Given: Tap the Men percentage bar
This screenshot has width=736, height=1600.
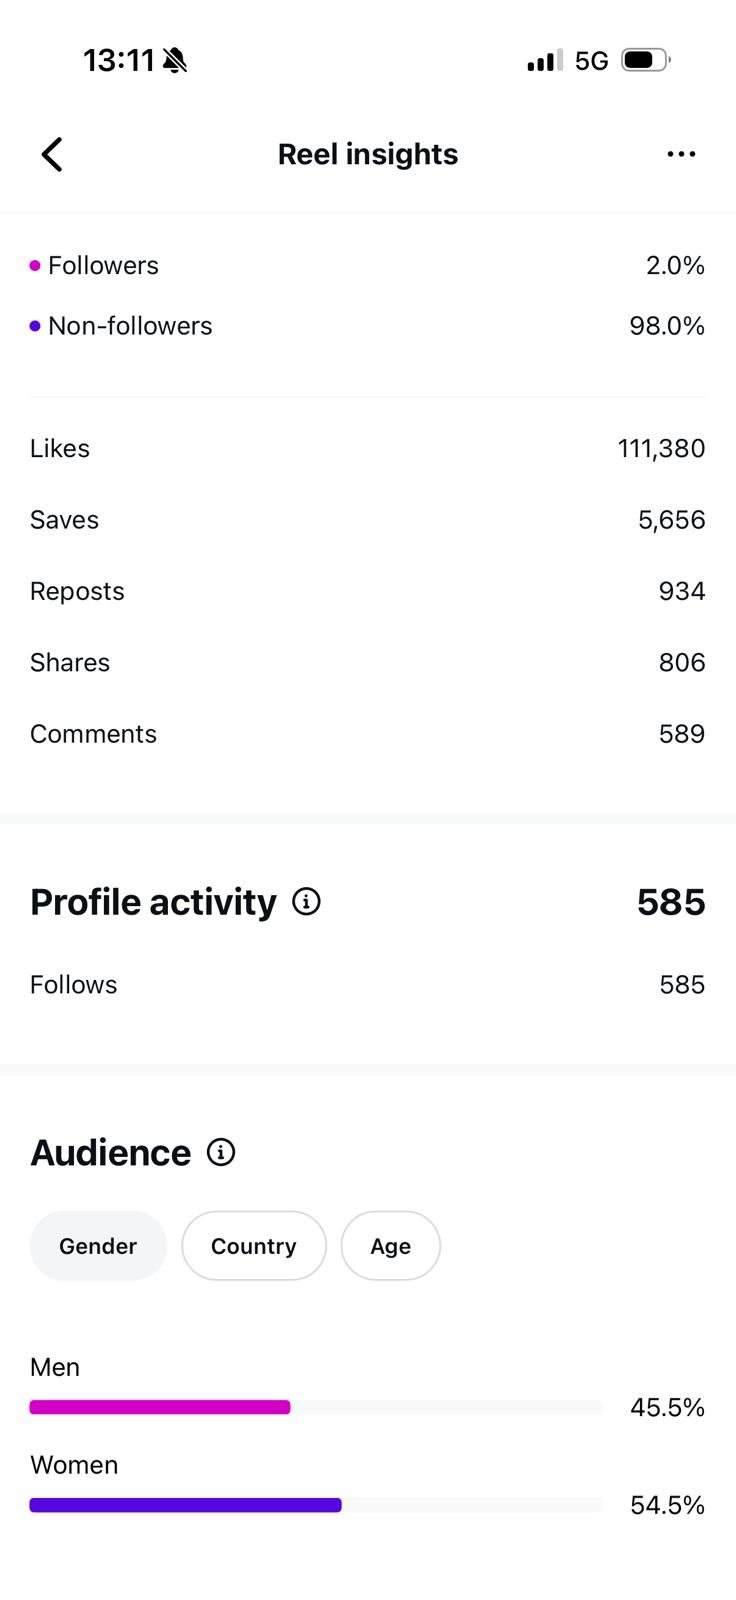Looking at the screenshot, I should coord(160,1407).
